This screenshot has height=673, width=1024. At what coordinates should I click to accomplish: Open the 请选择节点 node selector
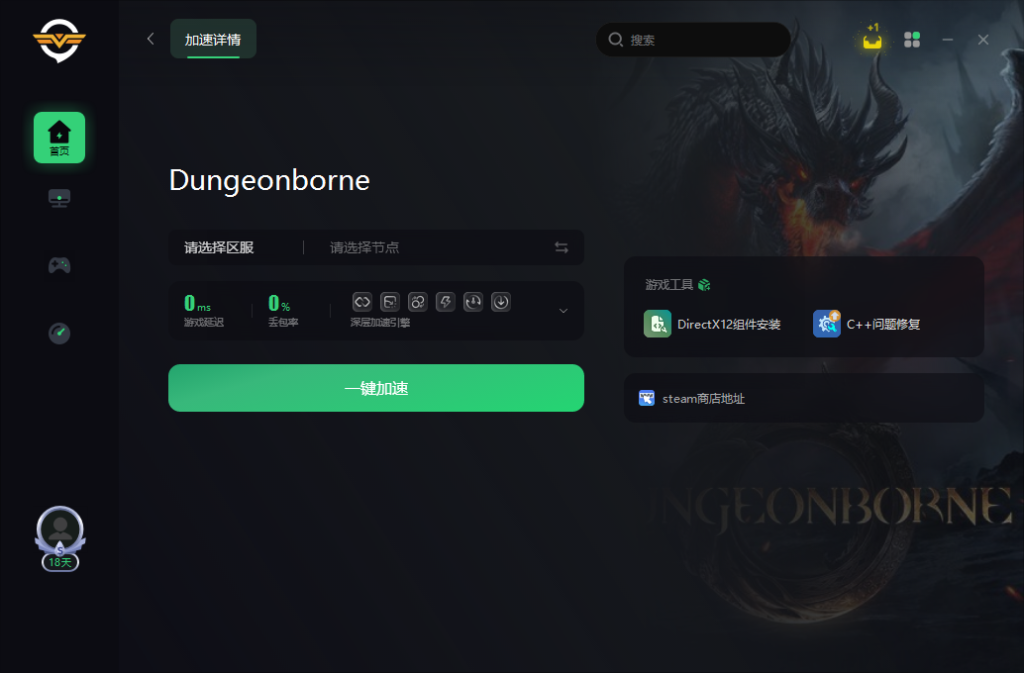[x=364, y=247]
